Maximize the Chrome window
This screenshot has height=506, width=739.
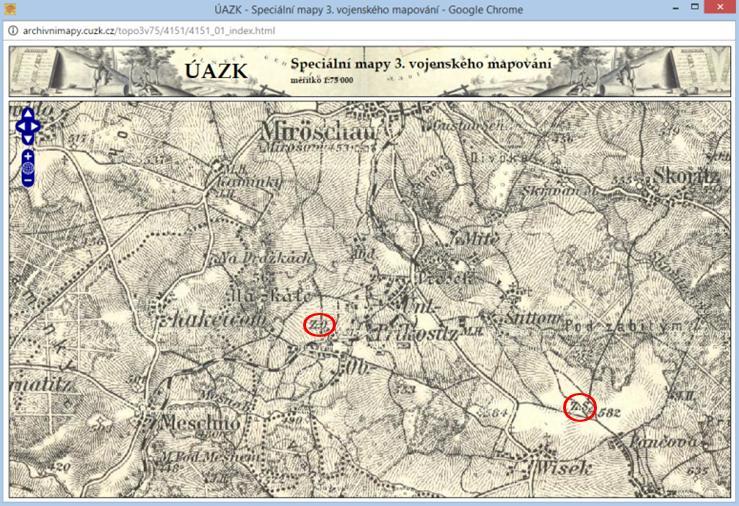pos(695,7)
